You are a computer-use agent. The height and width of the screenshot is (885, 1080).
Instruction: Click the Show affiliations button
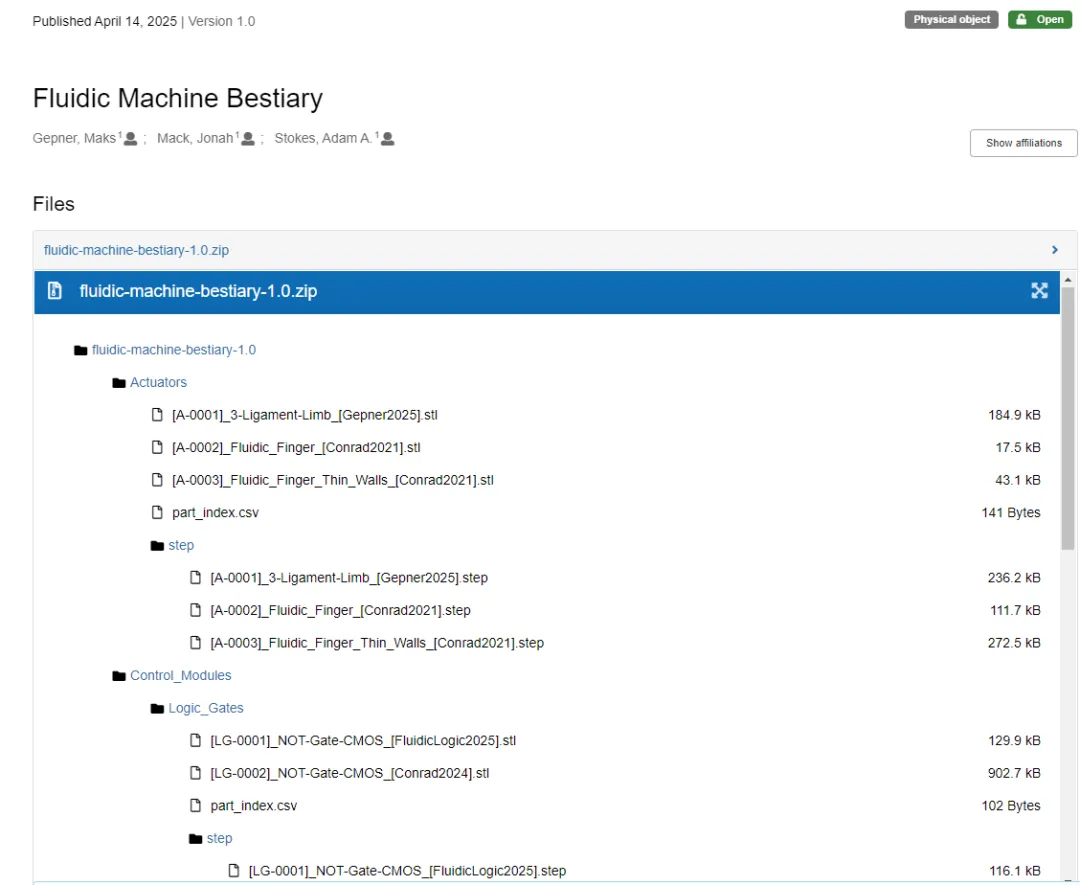click(x=1023, y=143)
